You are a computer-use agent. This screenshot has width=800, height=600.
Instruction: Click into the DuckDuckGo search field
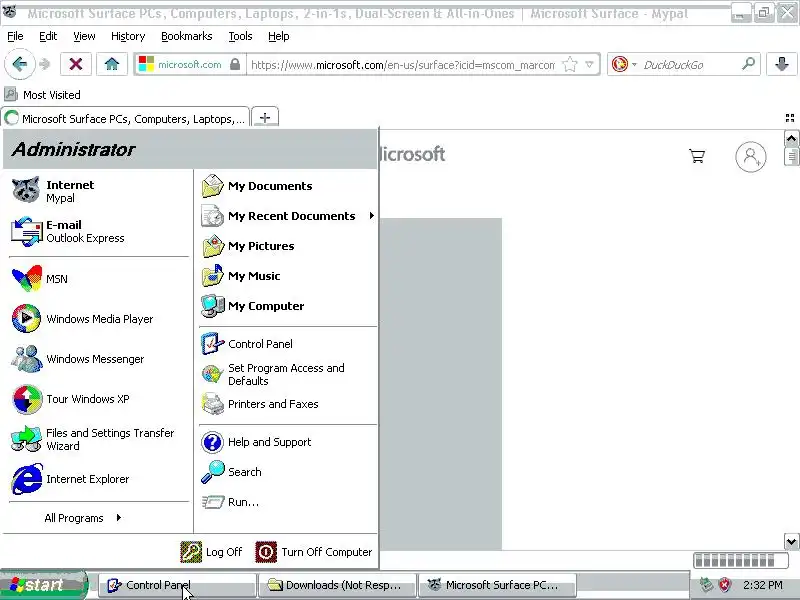pyautogui.click(x=689, y=65)
